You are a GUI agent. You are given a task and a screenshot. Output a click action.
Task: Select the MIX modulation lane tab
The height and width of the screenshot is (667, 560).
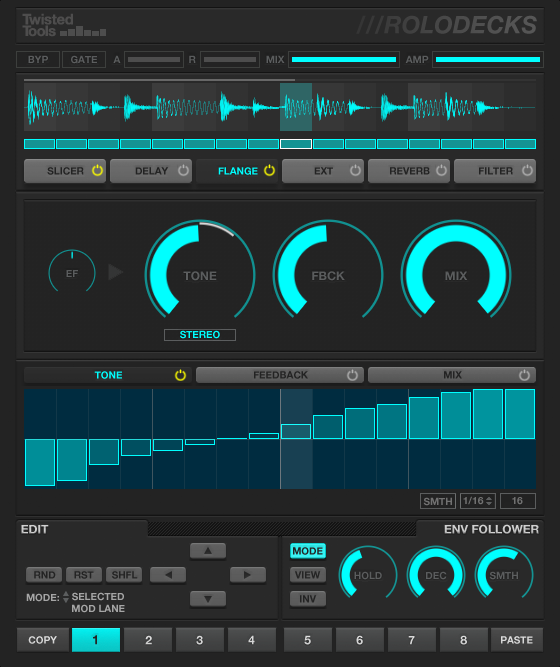[x=452, y=375]
